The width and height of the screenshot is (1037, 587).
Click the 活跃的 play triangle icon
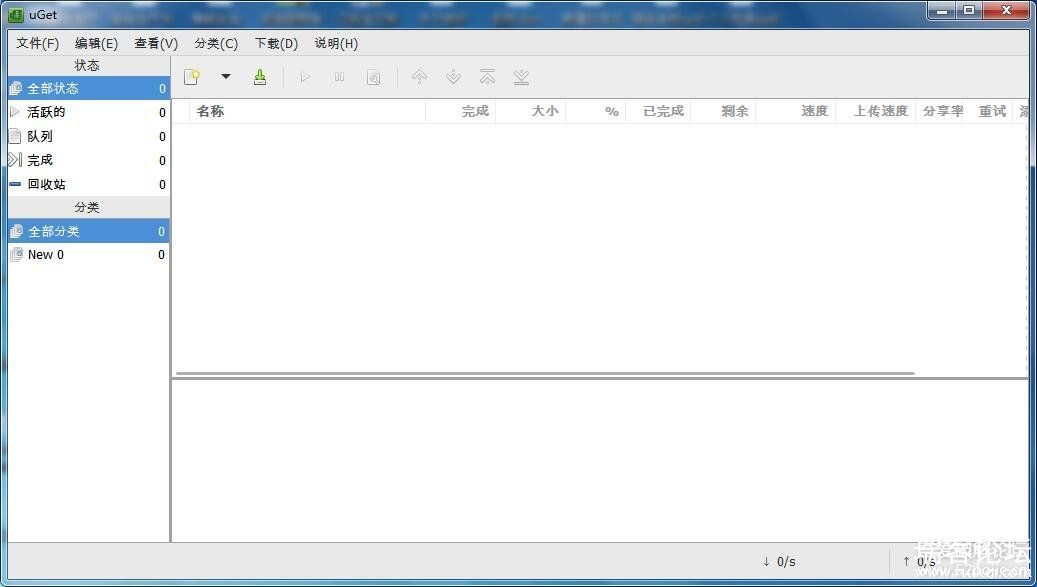[15, 112]
